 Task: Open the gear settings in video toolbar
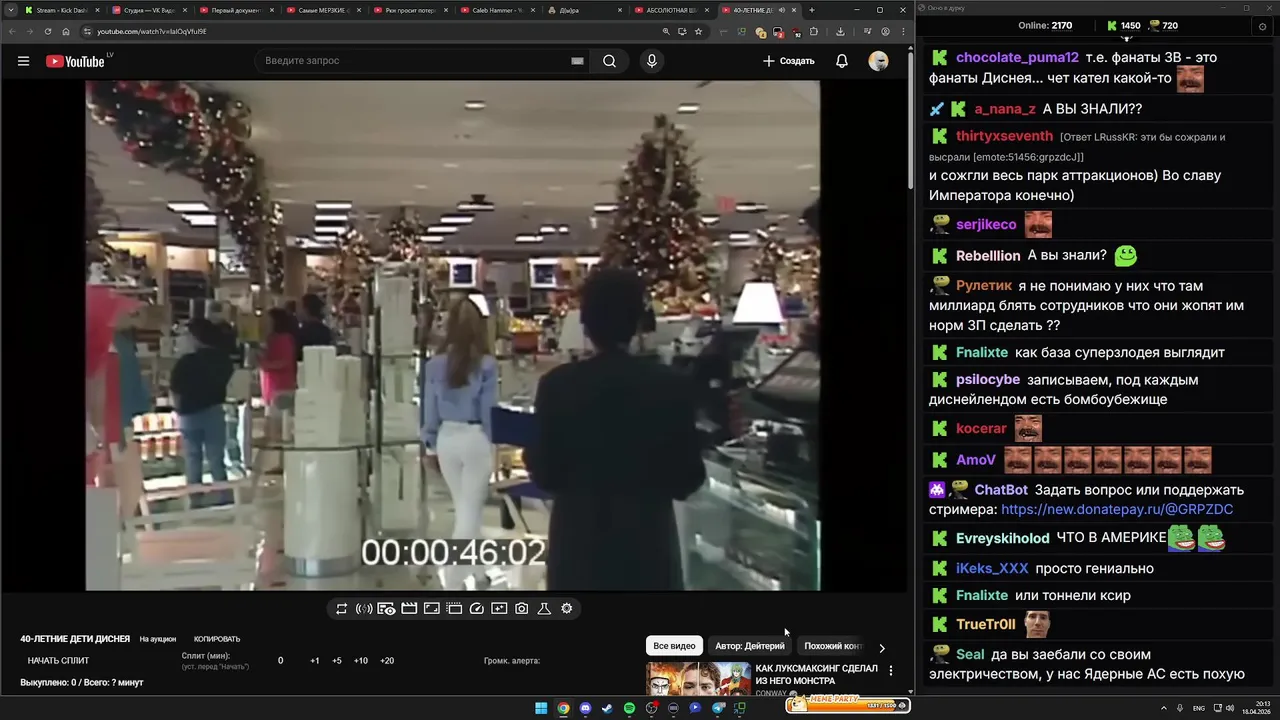567,608
